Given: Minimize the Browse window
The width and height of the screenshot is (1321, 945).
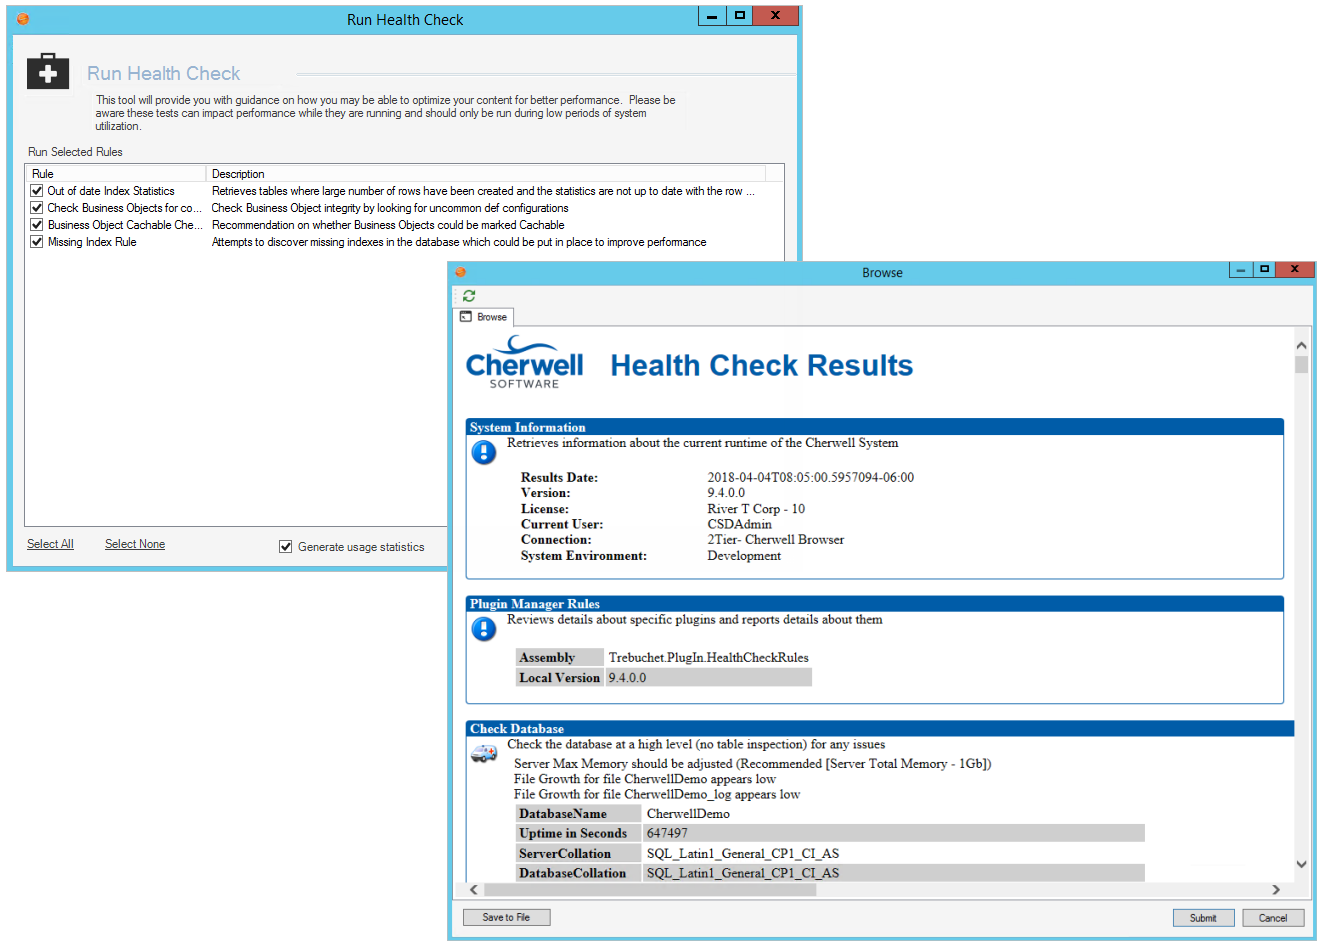Looking at the screenshot, I should pos(1240,270).
